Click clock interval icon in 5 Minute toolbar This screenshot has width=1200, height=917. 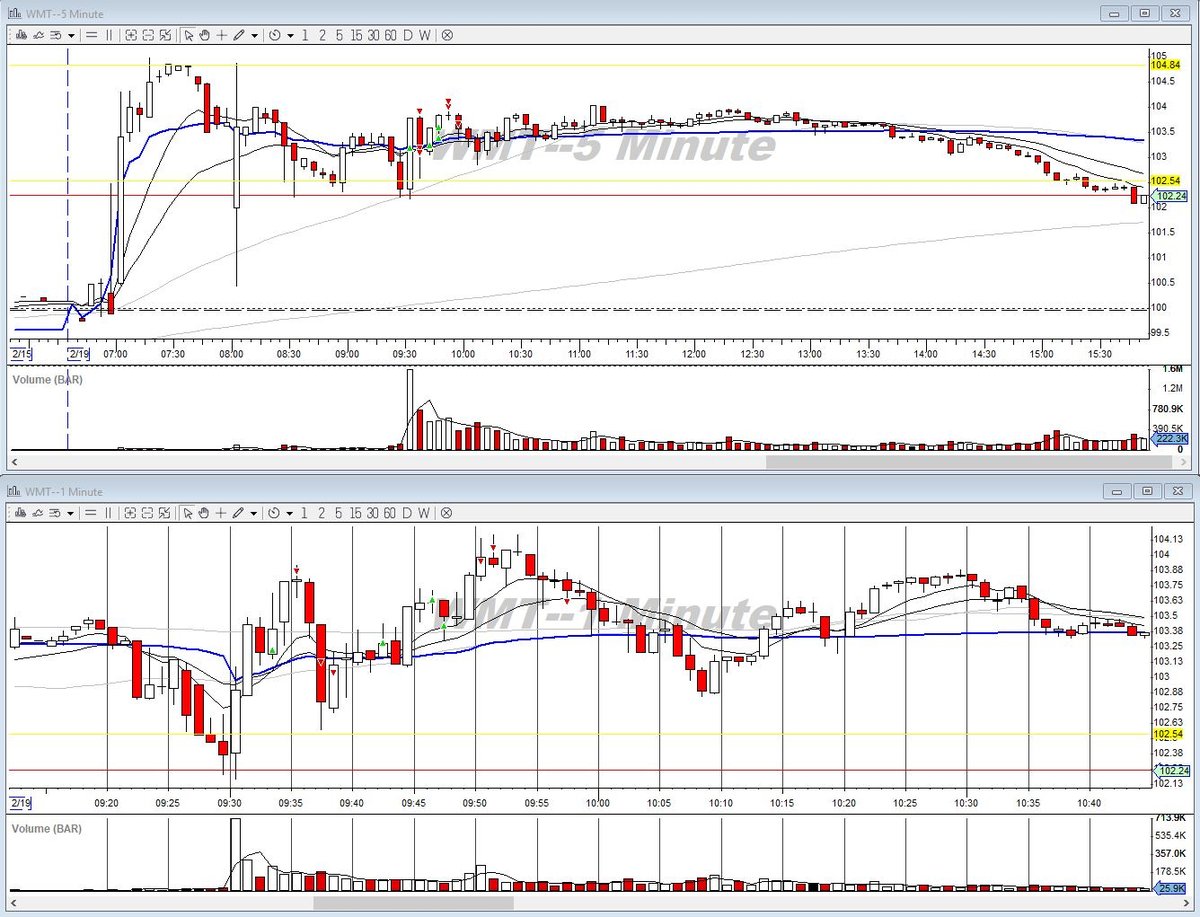coord(274,35)
